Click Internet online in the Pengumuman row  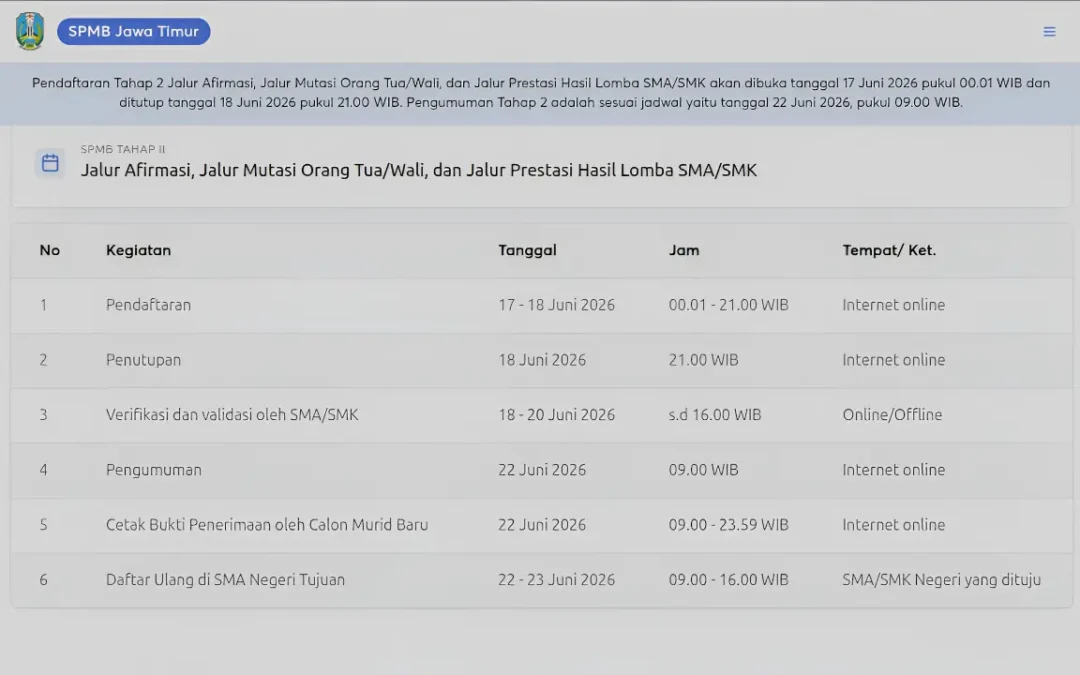pos(893,470)
